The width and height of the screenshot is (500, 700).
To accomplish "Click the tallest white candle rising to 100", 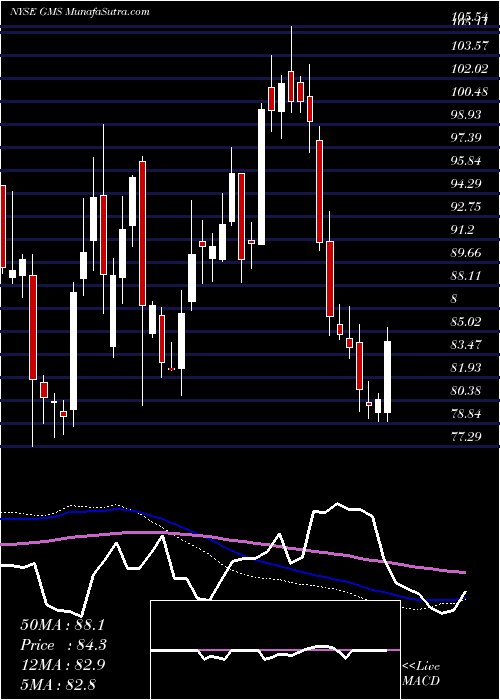I will click(262, 177).
